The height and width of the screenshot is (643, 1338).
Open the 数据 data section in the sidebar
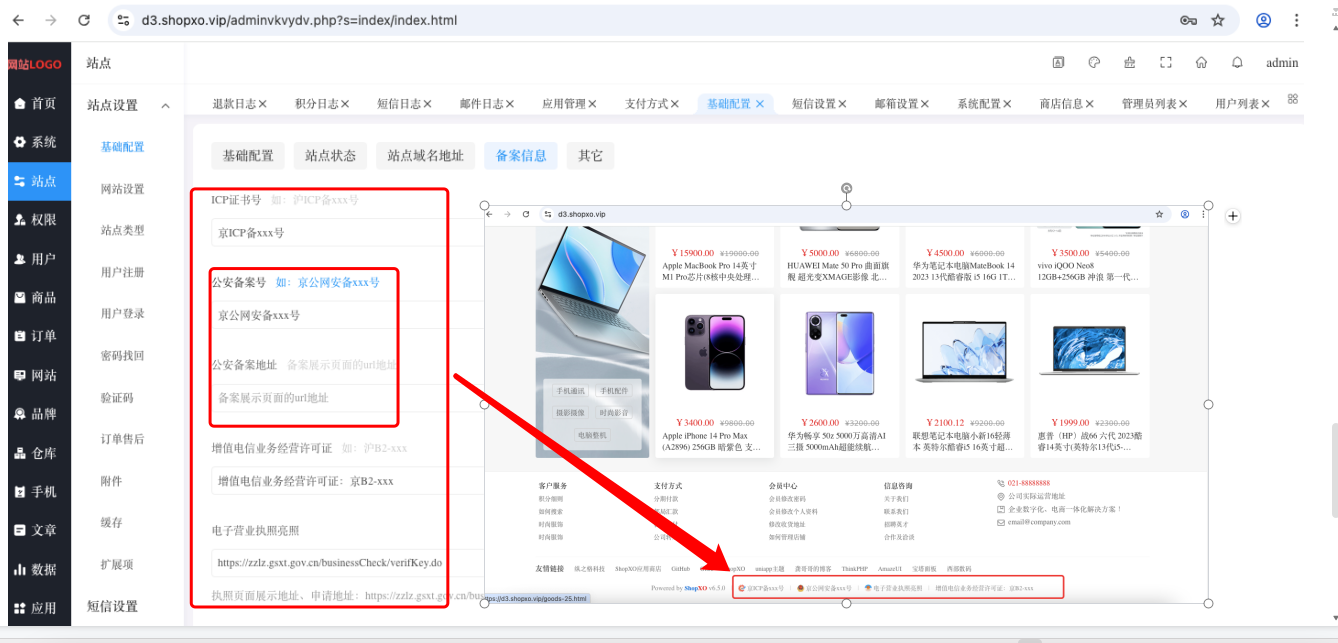[35, 569]
